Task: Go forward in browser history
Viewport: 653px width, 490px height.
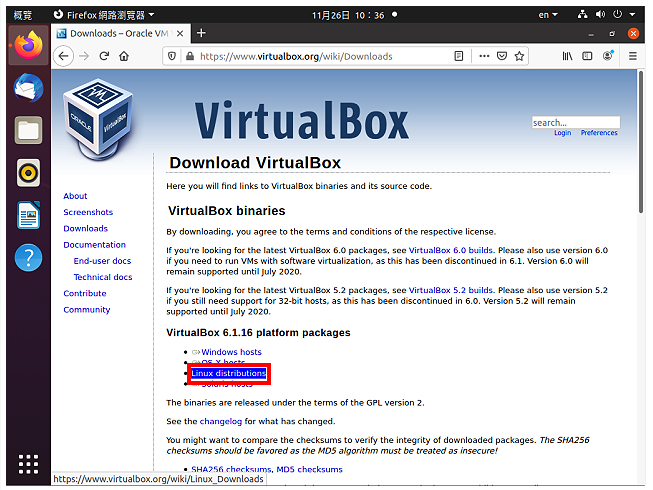Action: pos(84,56)
